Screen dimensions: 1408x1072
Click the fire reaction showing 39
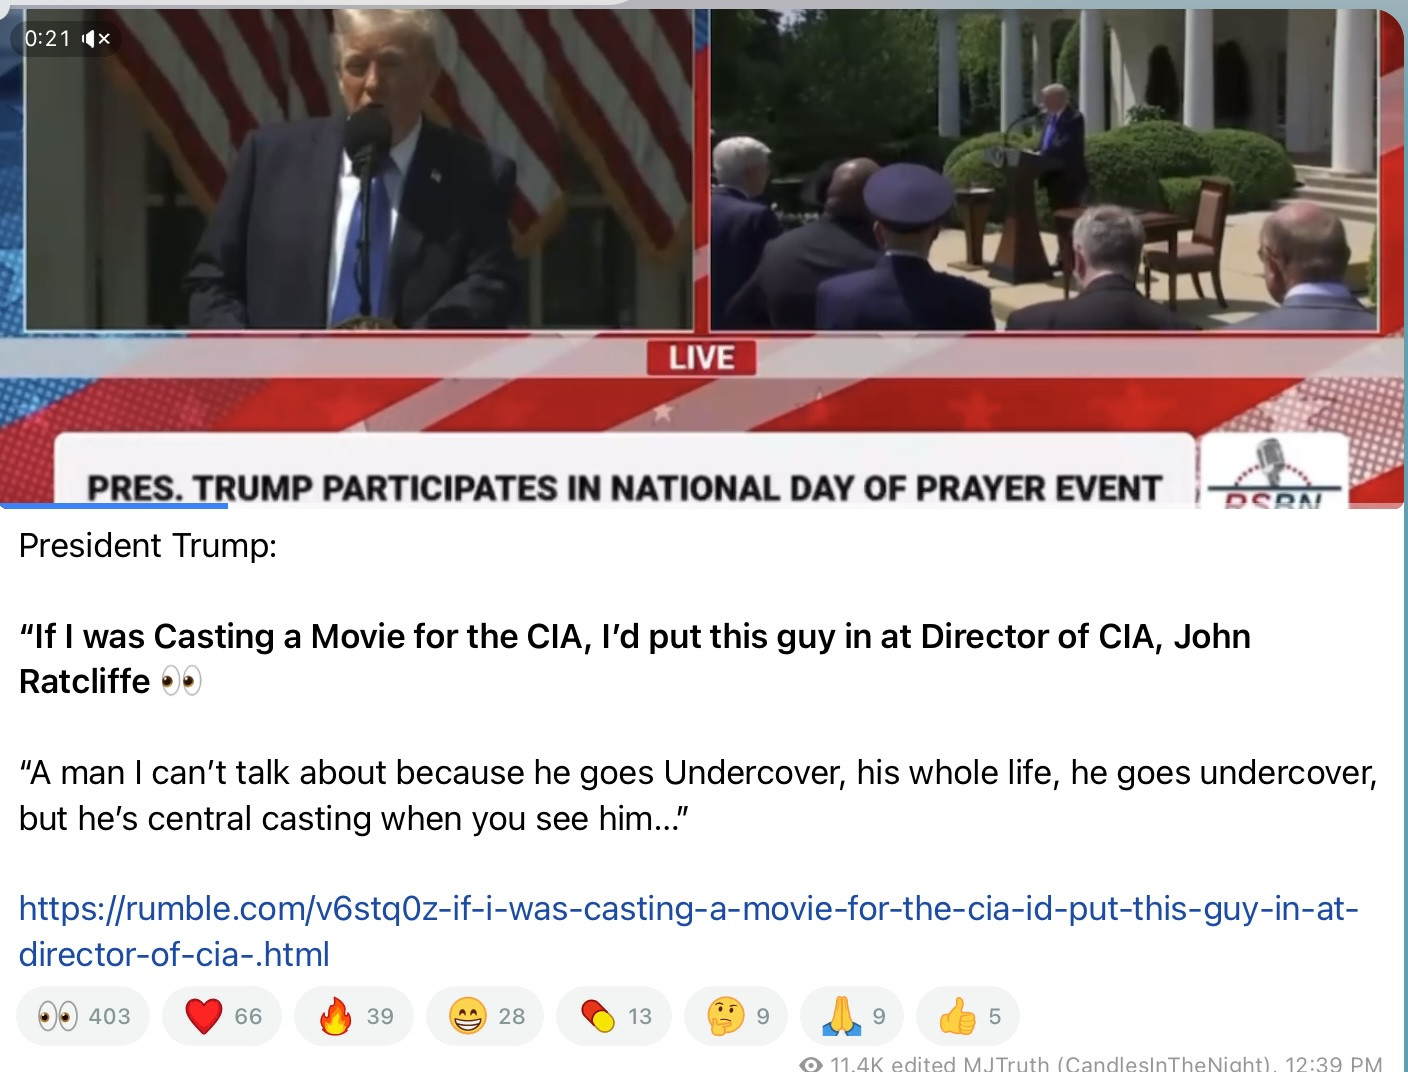point(355,1016)
